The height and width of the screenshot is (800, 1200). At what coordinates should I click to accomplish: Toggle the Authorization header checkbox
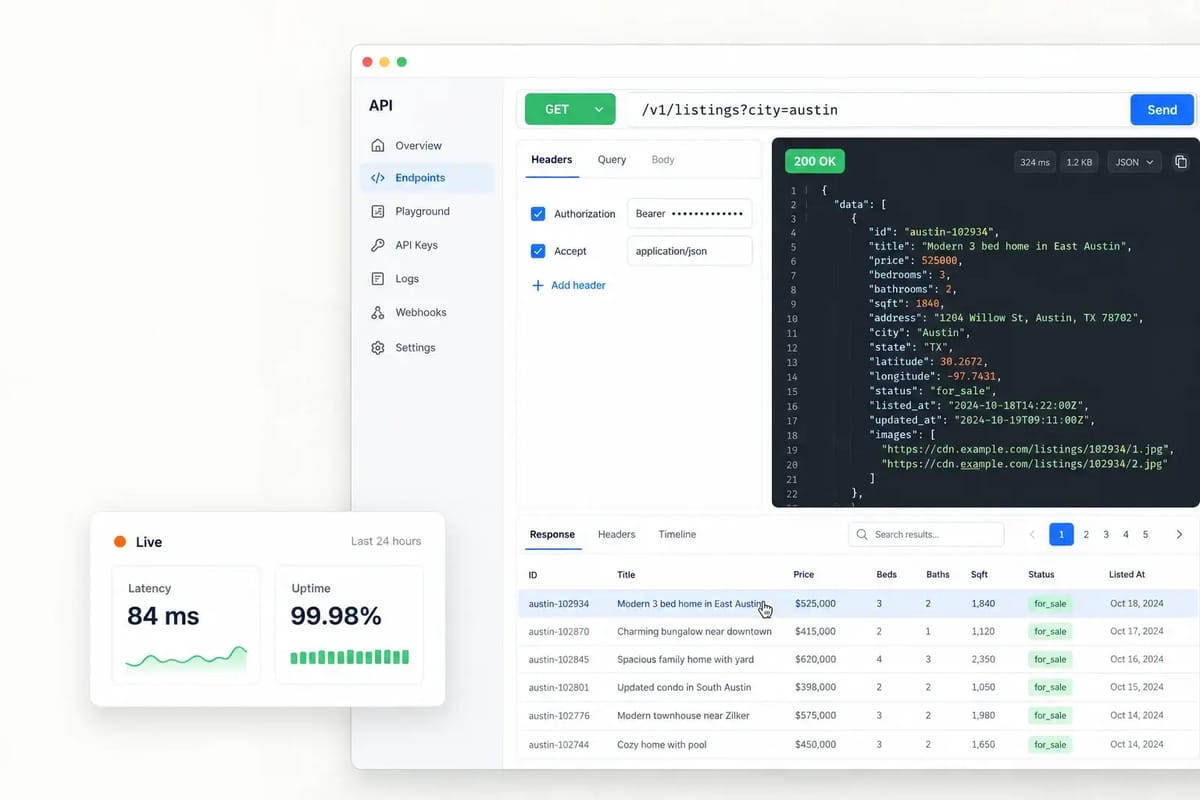pyautogui.click(x=538, y=214)
